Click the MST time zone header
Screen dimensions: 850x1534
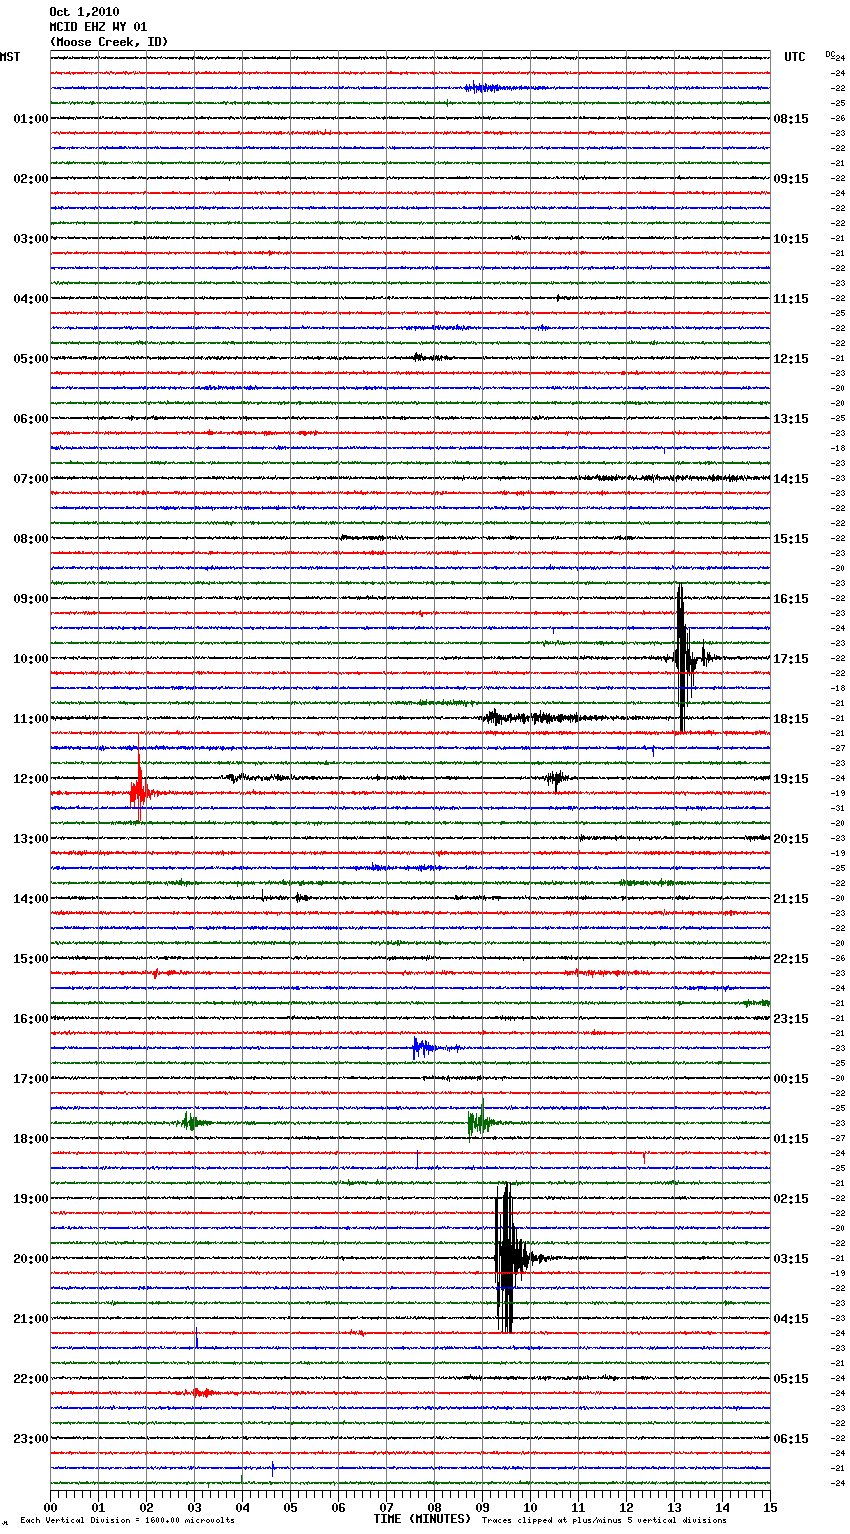coord(10,57)
